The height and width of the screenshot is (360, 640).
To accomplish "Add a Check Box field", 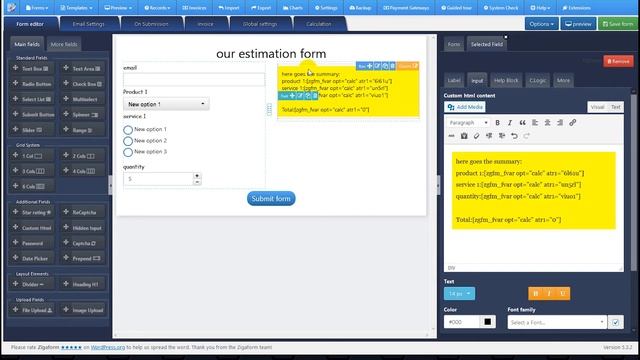I will 83,84.
